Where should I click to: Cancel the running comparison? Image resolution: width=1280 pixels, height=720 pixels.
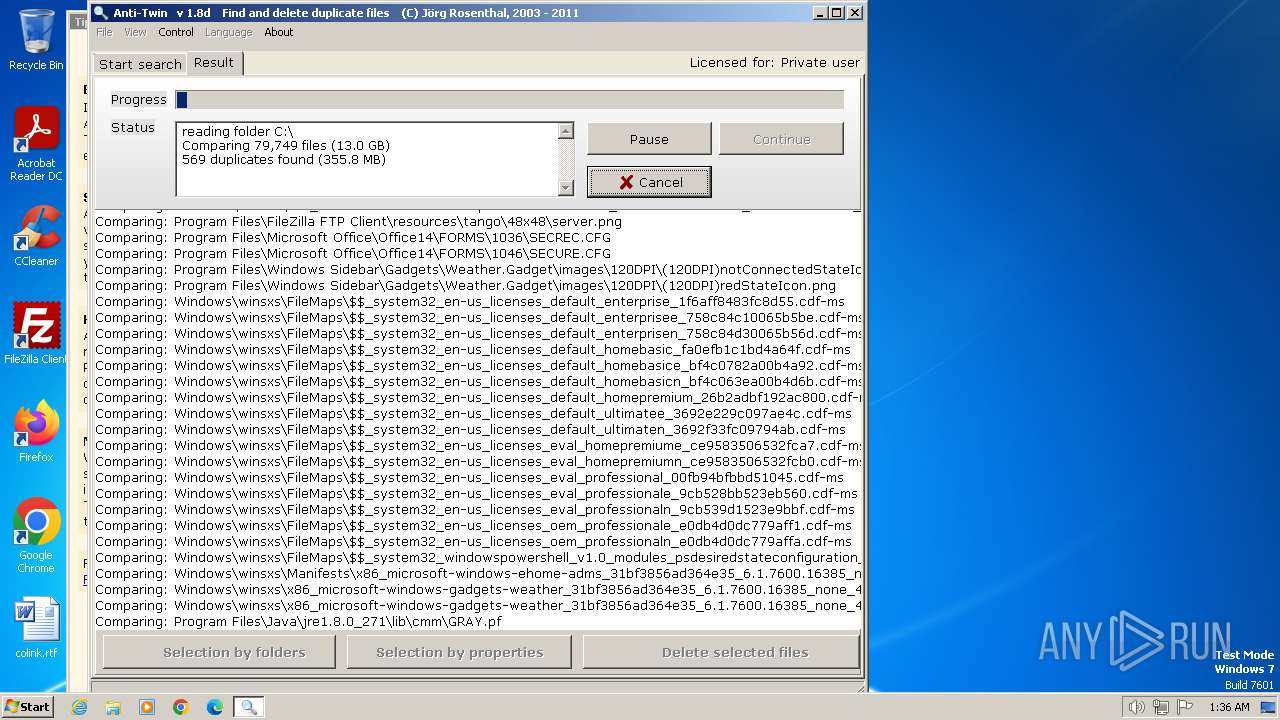click(649, 182)
